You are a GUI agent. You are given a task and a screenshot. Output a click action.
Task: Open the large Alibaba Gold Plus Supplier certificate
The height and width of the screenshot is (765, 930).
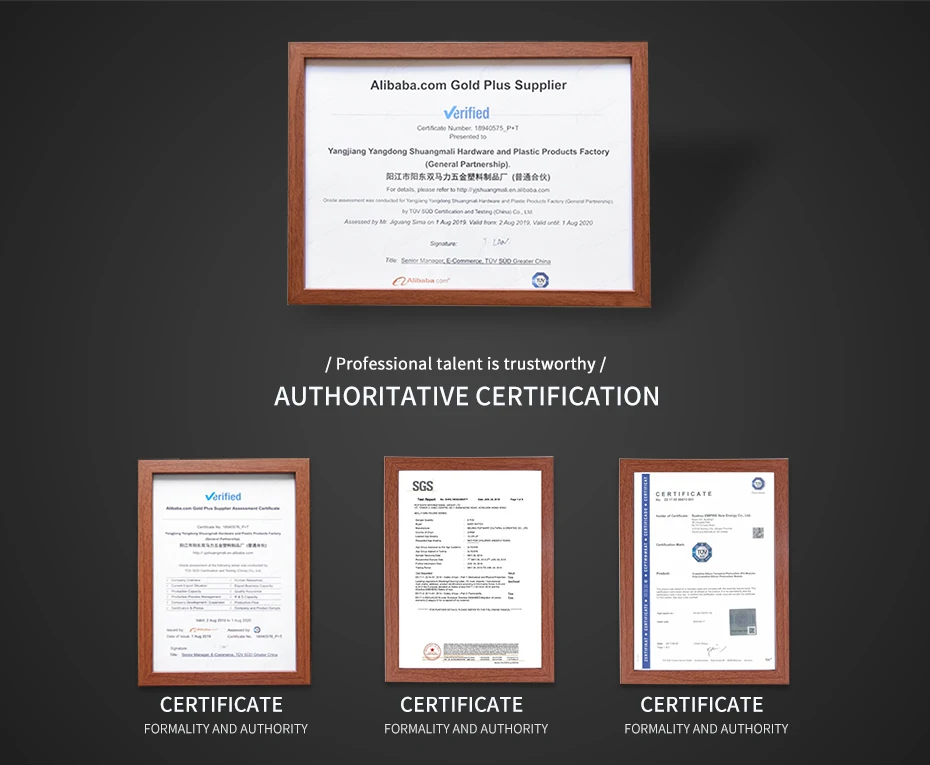coord(469,174)
